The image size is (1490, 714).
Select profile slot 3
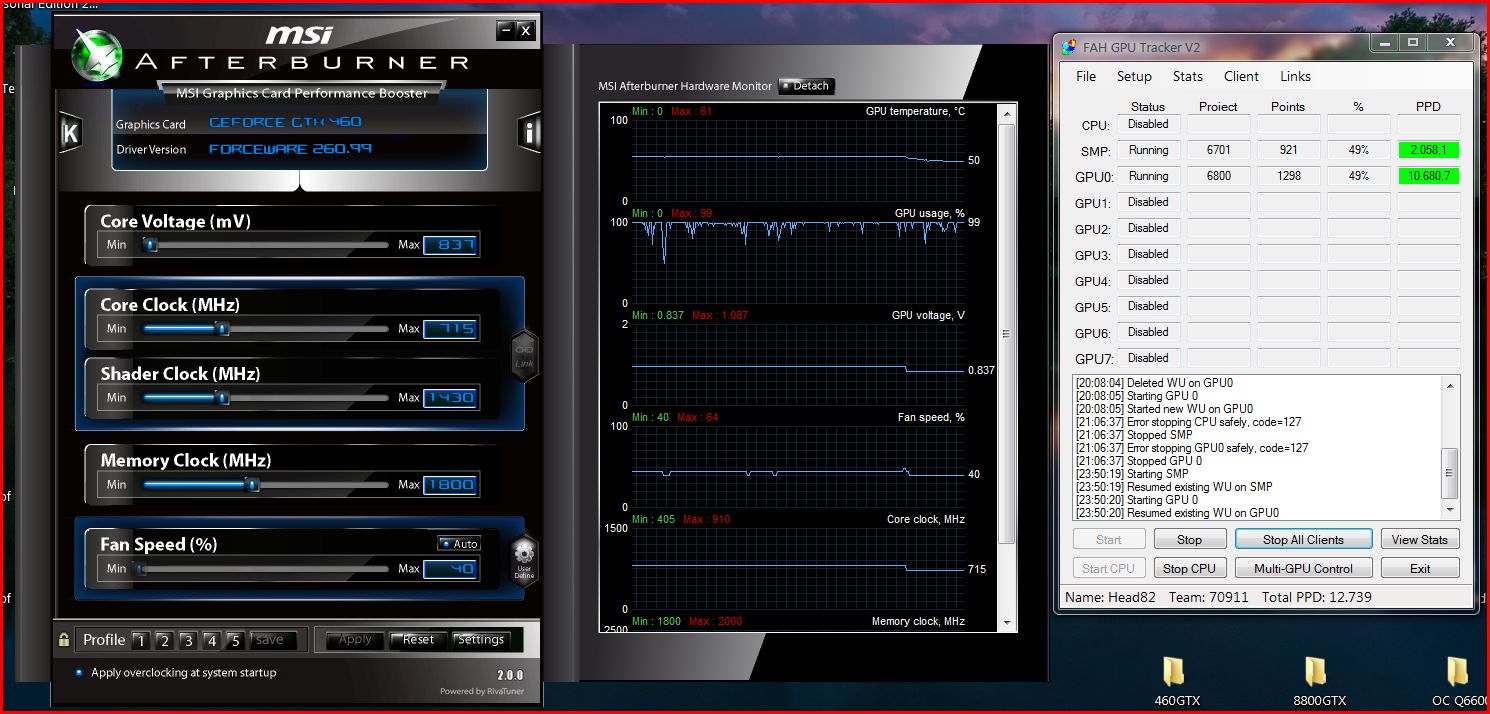pyautogui.click(x=188, y=640)
